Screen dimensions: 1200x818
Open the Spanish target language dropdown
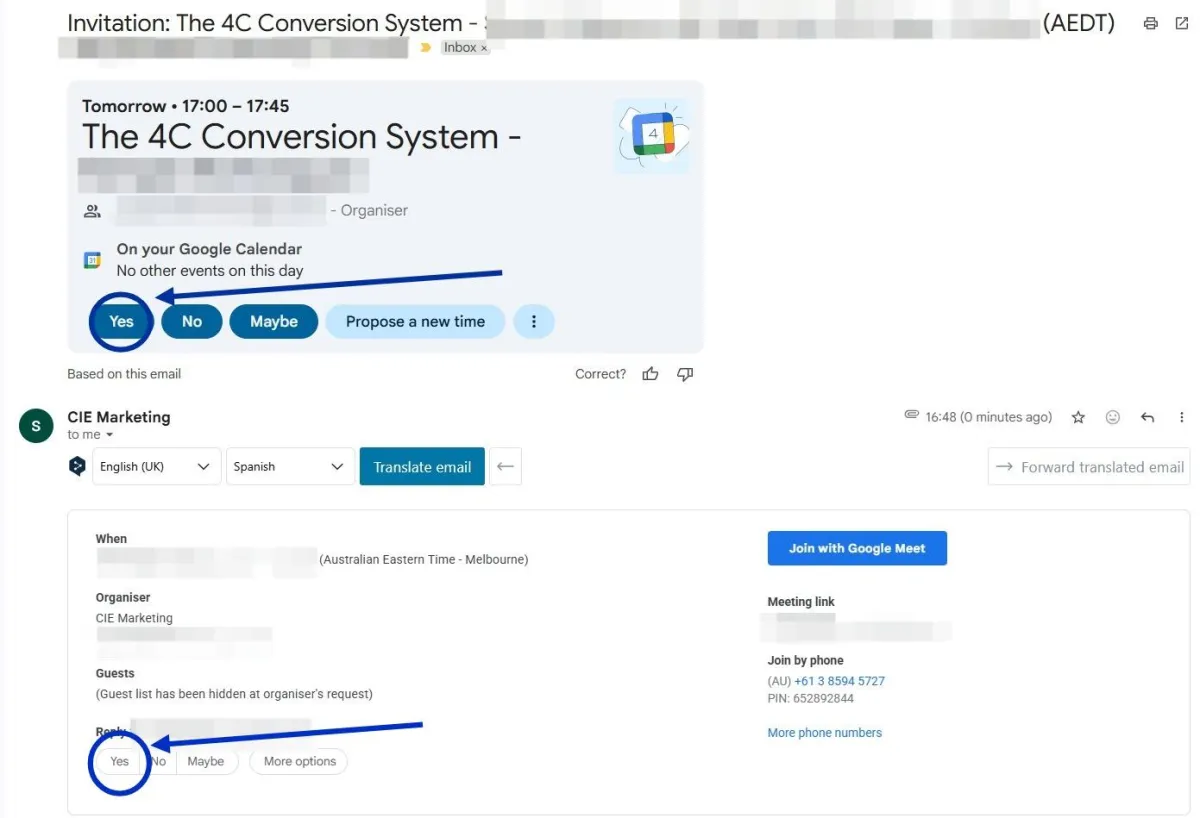290,467
